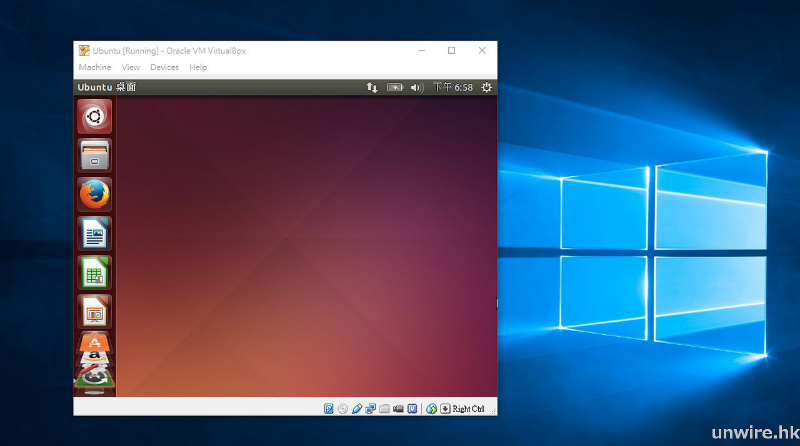Open LibreOffice Writer in the launcher
Screen dimensions: 800x446
[94, 233]
